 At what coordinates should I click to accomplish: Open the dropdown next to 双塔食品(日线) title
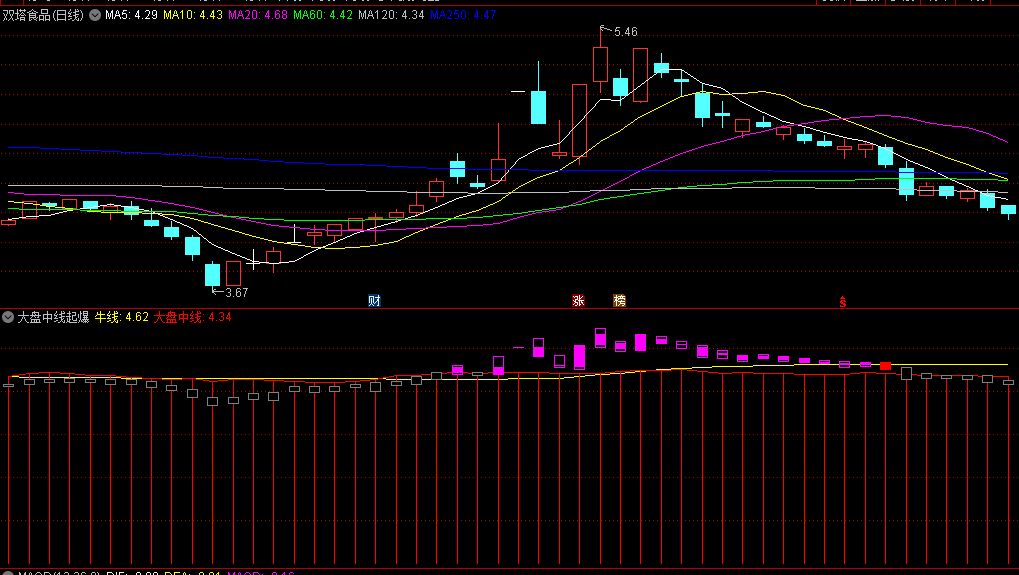click(x=95, y=15)
